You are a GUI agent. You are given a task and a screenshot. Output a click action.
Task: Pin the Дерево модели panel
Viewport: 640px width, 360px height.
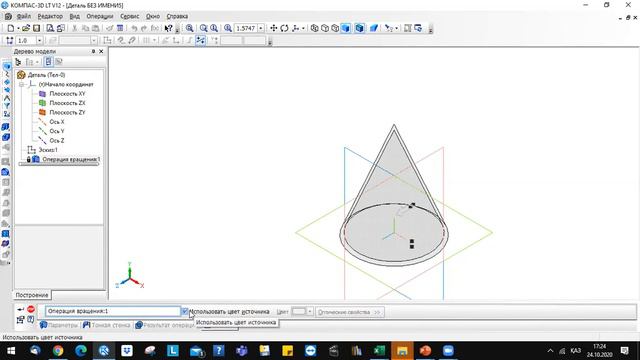click(93, 51)
